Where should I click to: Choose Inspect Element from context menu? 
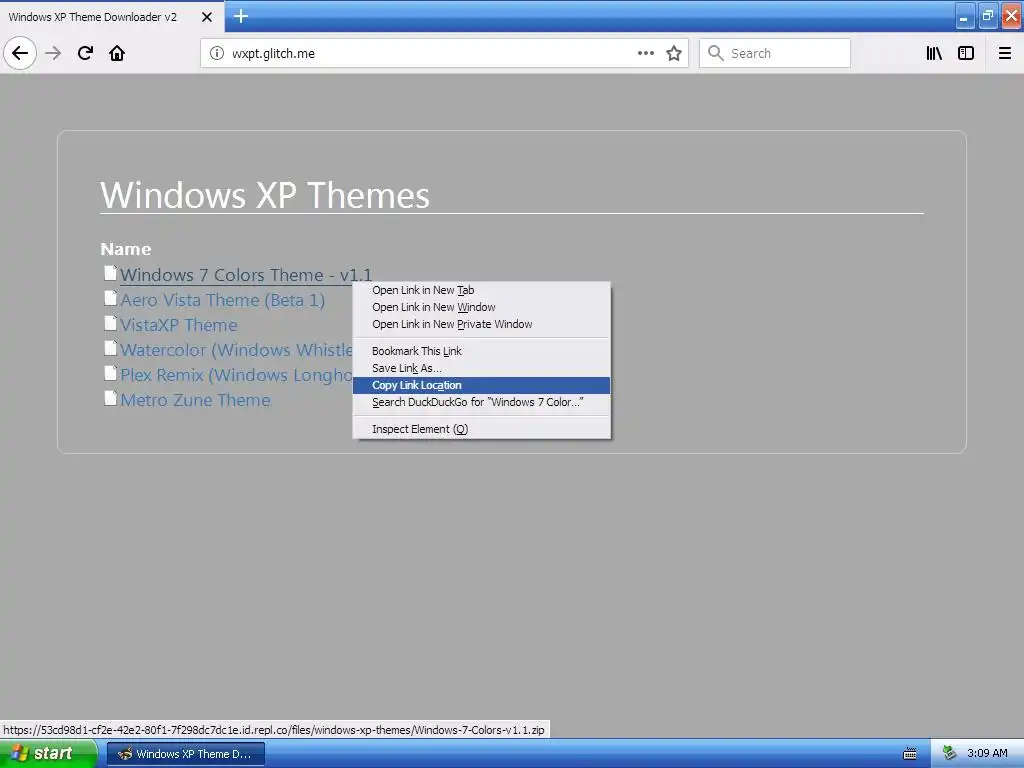[481, 429]
